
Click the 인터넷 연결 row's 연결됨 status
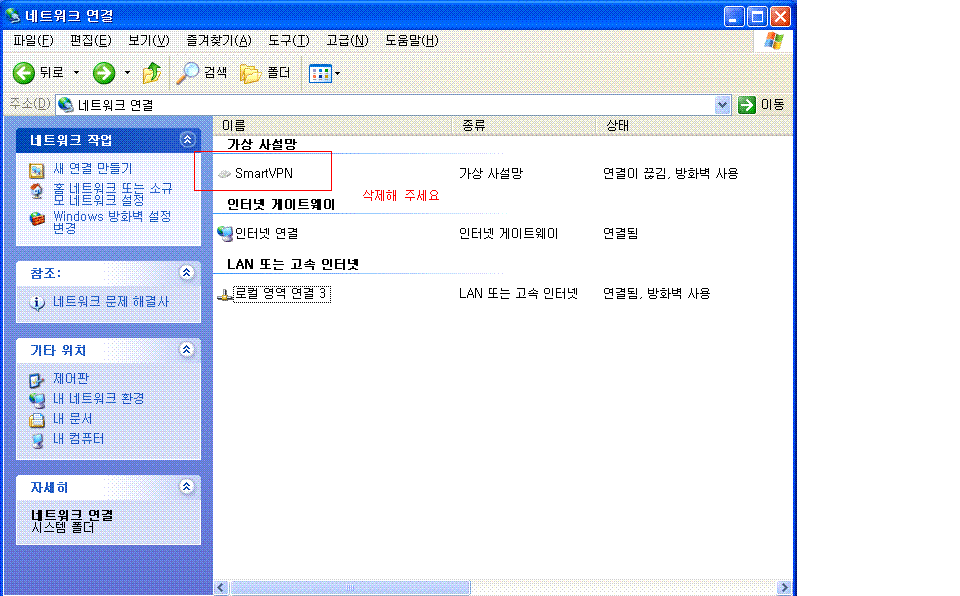point(620,233)
